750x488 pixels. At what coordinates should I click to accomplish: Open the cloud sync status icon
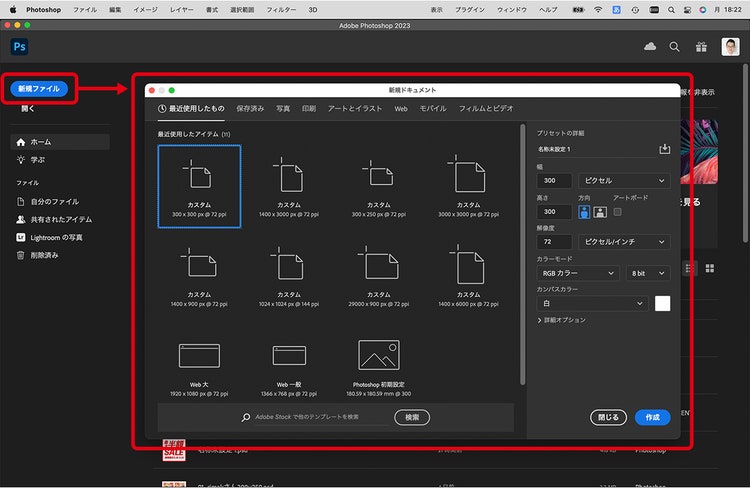(x=650, y=46)
